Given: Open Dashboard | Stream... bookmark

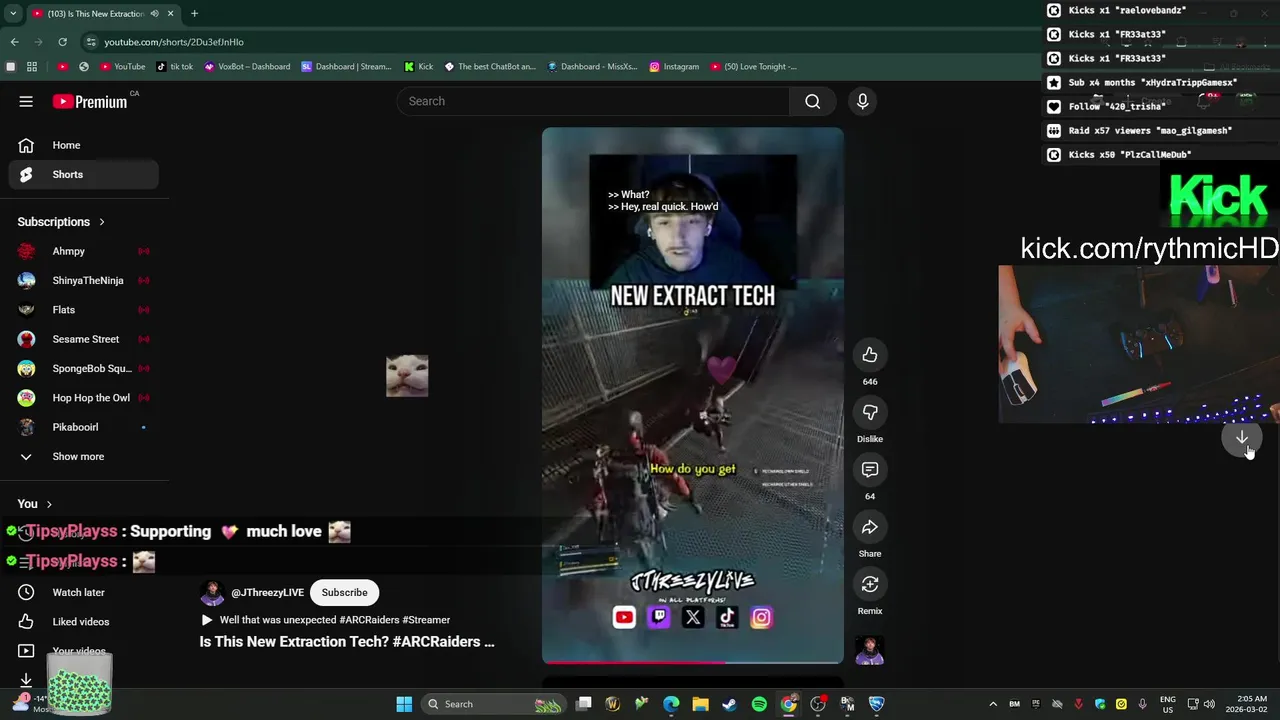Looking at the screenshot, I should point(347,67).
